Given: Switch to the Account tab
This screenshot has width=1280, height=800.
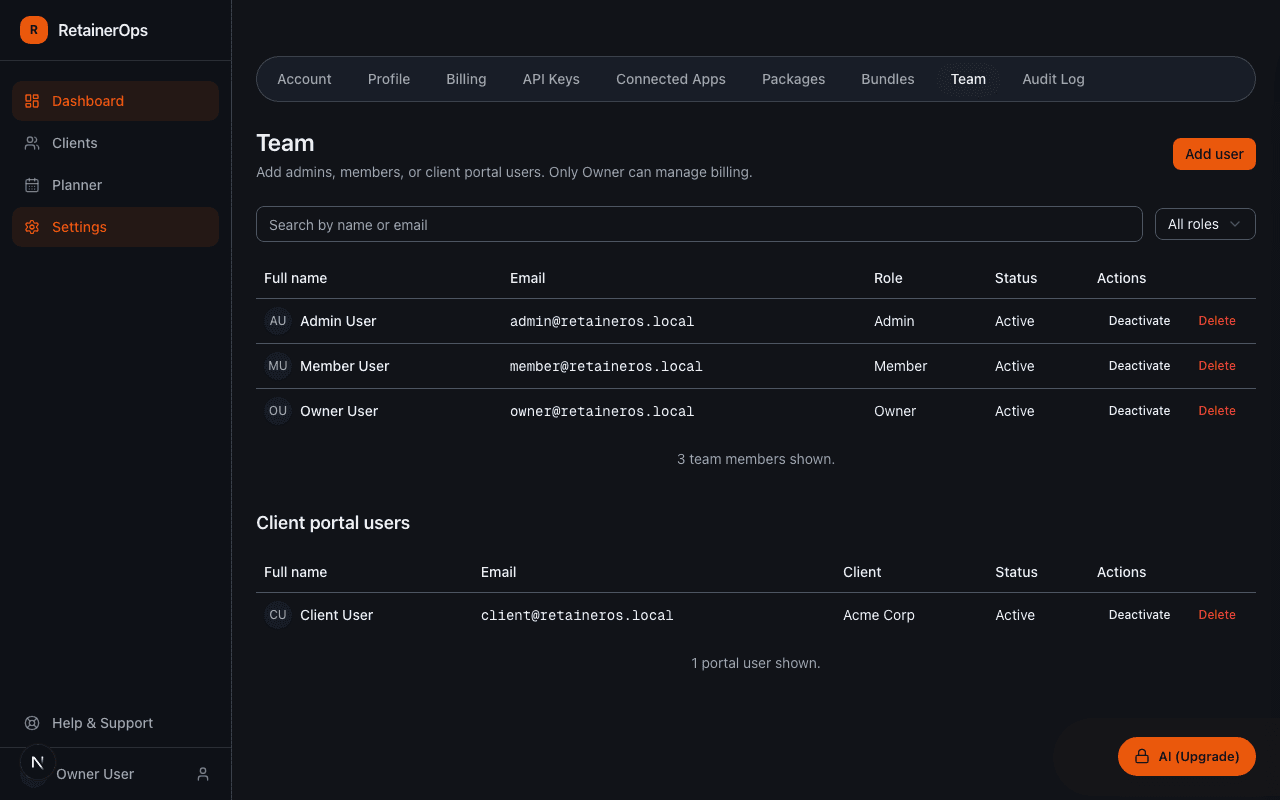Looking at the screenshot, I should pyautogui.click(x=304, y=79).
